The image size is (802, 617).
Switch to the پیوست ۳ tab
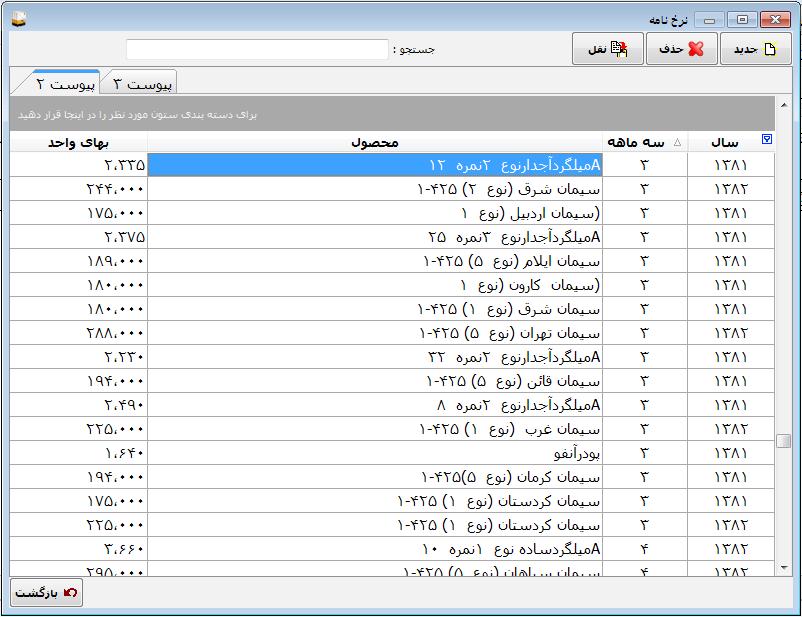pos(142,83)
